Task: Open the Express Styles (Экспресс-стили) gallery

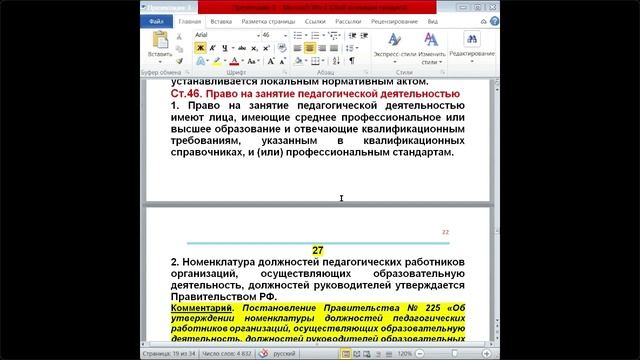Action: [x=395, y=47]
